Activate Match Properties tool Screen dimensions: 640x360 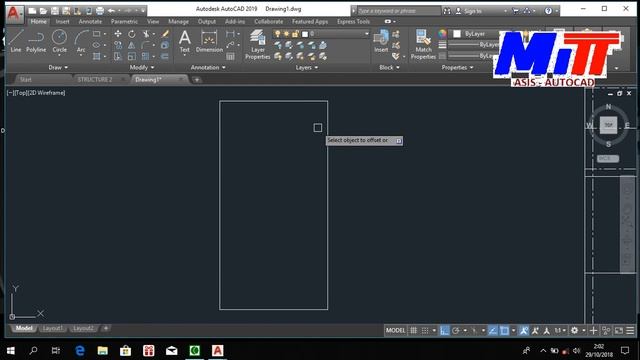[x=423, y=44]
